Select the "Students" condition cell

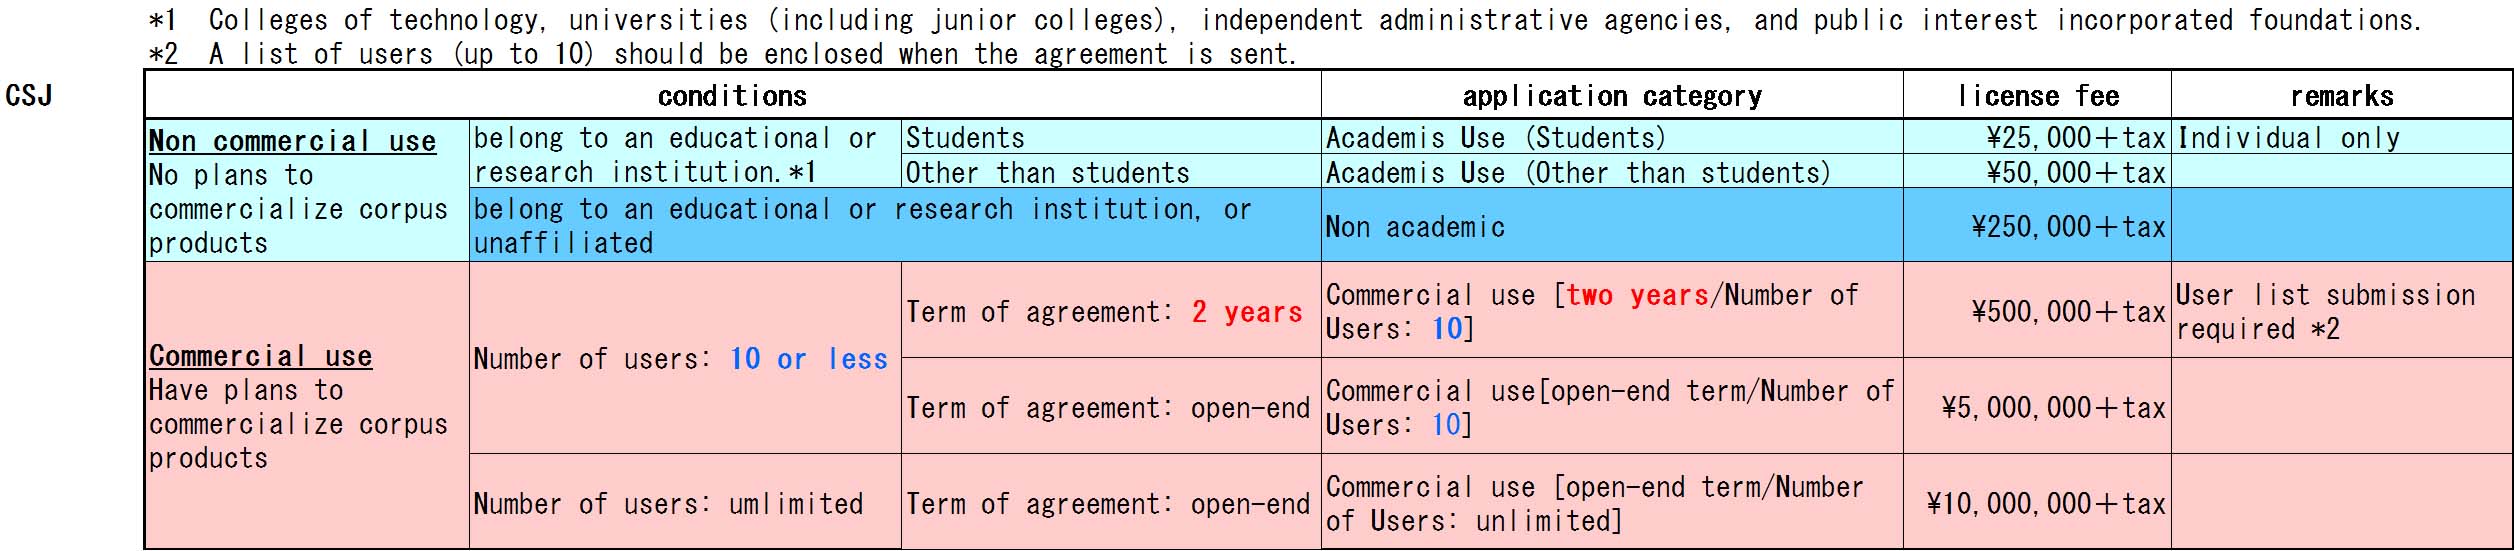click(x=965, y=138)
